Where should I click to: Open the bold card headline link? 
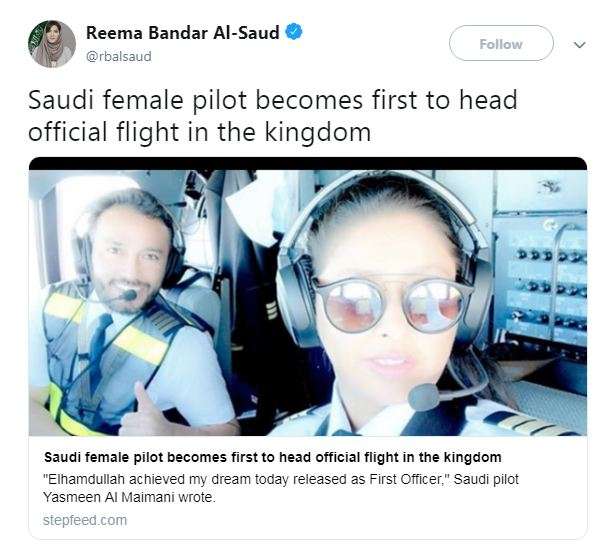[273, 457]
